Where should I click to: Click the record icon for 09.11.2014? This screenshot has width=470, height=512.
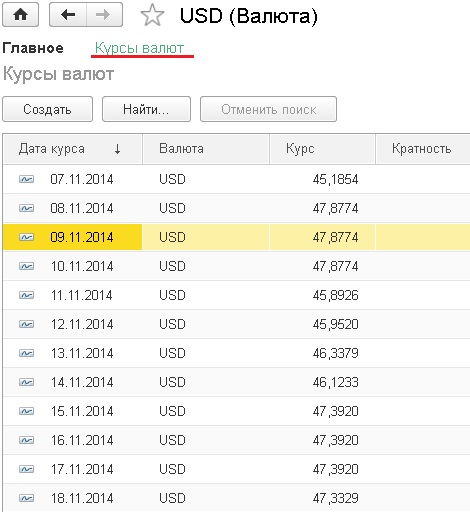click(26, 237)
